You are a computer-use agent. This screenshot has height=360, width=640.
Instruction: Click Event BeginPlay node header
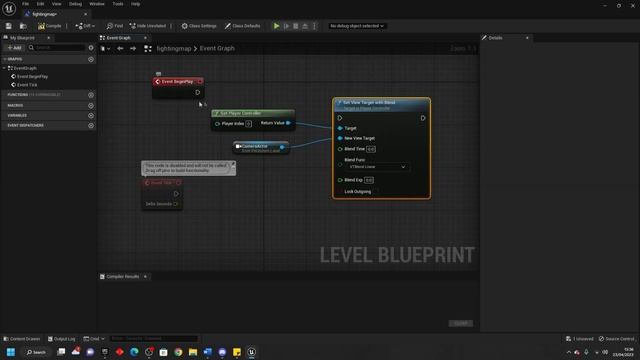(178, 82)
